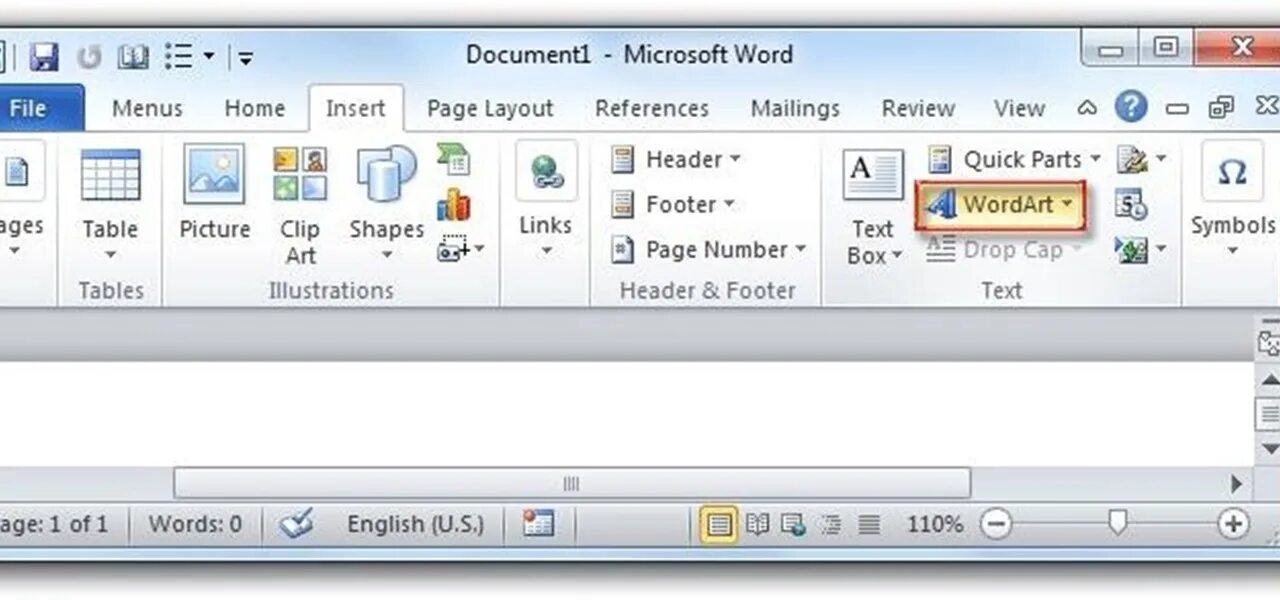Click the Zoom In plus button
This screenshot has height=600, width=1280.
click(1233, 523)
